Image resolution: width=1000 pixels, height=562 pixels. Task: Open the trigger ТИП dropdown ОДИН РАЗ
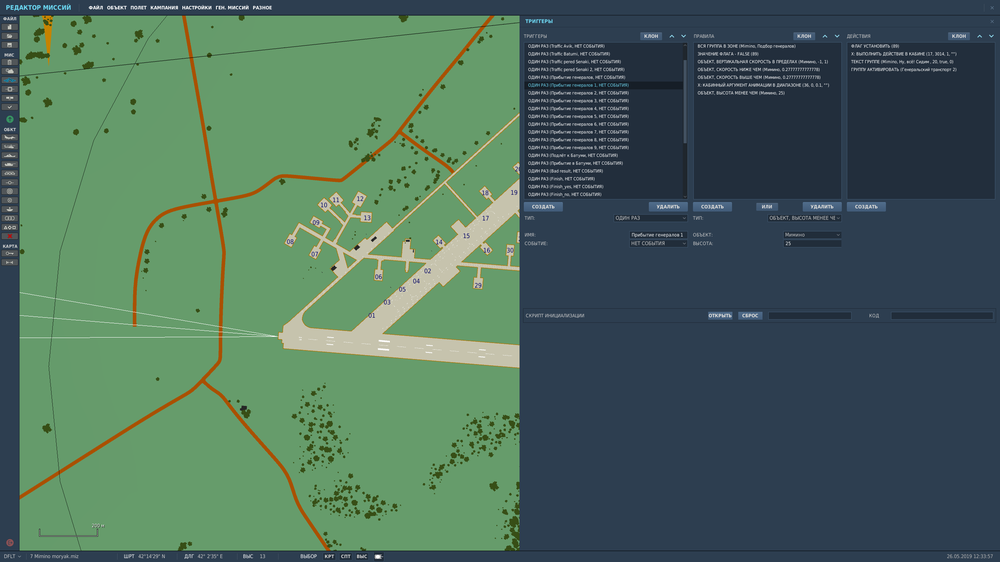[x=650, y=218]
